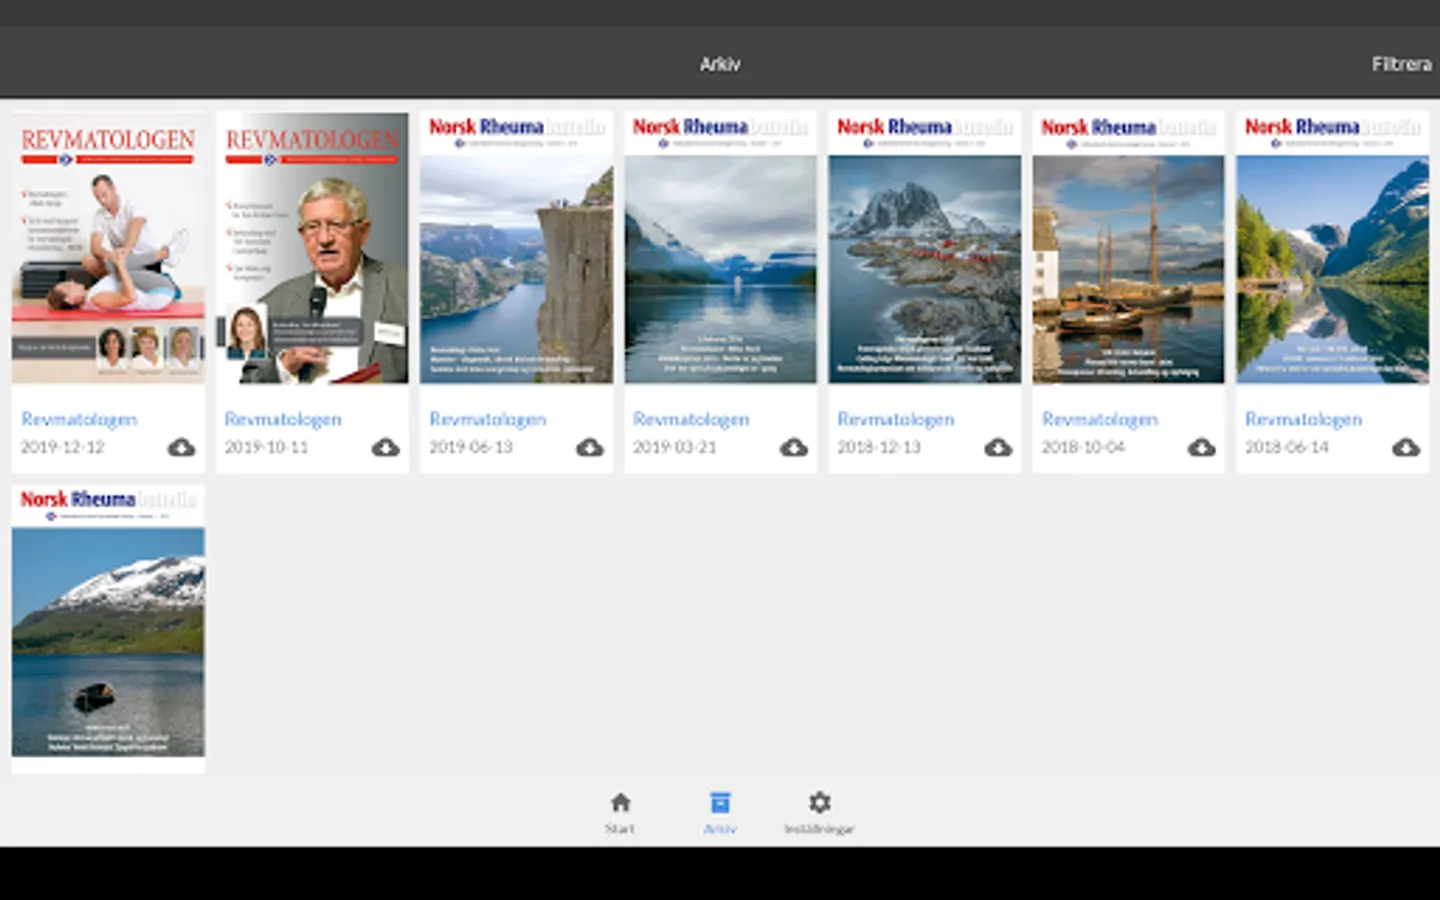This screenshot has height=900, width=1440.
Task: Open the cover dated 2018-10-04
Action: tap(1128, 248)
